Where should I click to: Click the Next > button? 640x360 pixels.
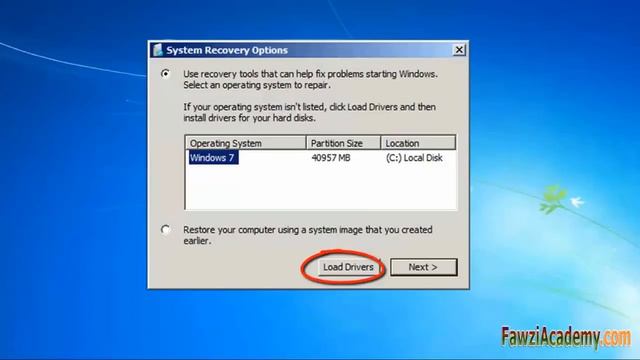pyautogui.click(x=423, y=267)
